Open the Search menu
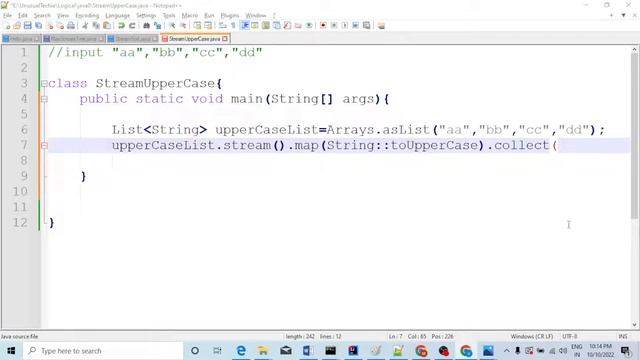The image size is (640, 360). [42, 16]
